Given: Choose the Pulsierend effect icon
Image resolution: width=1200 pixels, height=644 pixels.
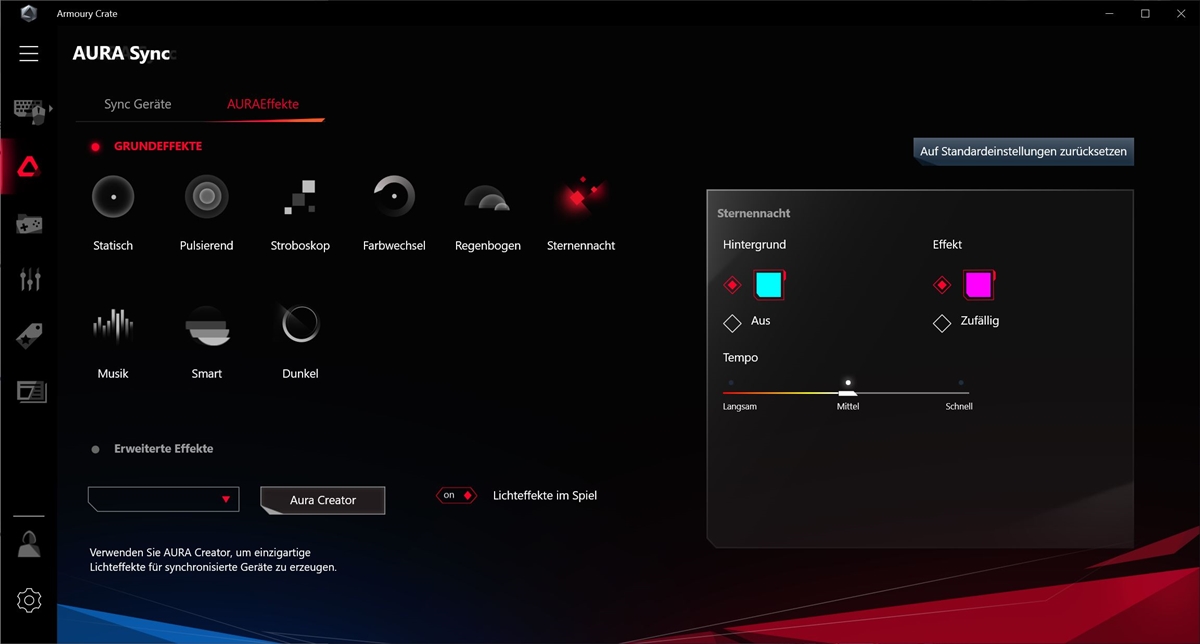Looking at the screenshot, I should coord(207,197).
